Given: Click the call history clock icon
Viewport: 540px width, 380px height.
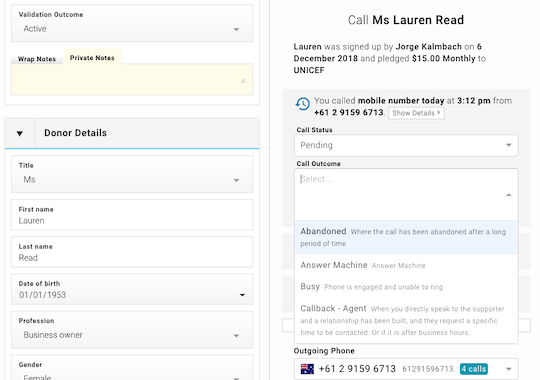Looking at the screenshot, I should click(x=302, y=104).
